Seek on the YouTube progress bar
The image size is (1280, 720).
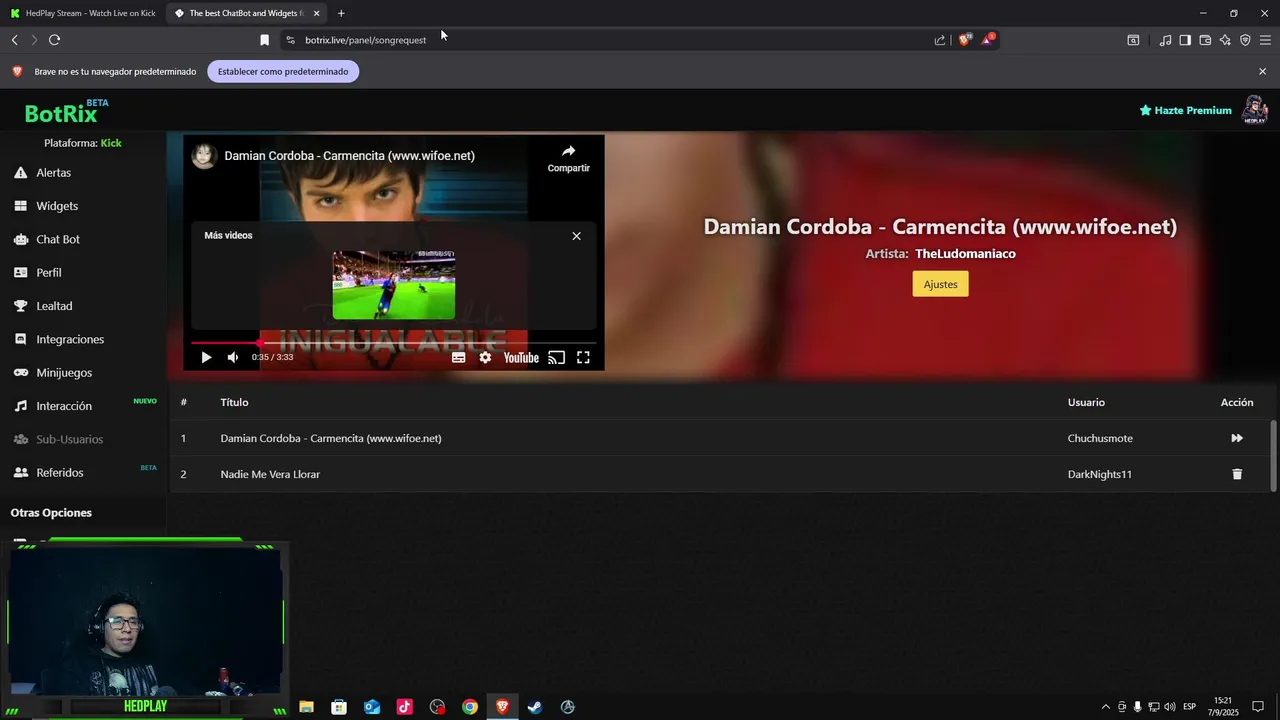click(x=394, y=343)
